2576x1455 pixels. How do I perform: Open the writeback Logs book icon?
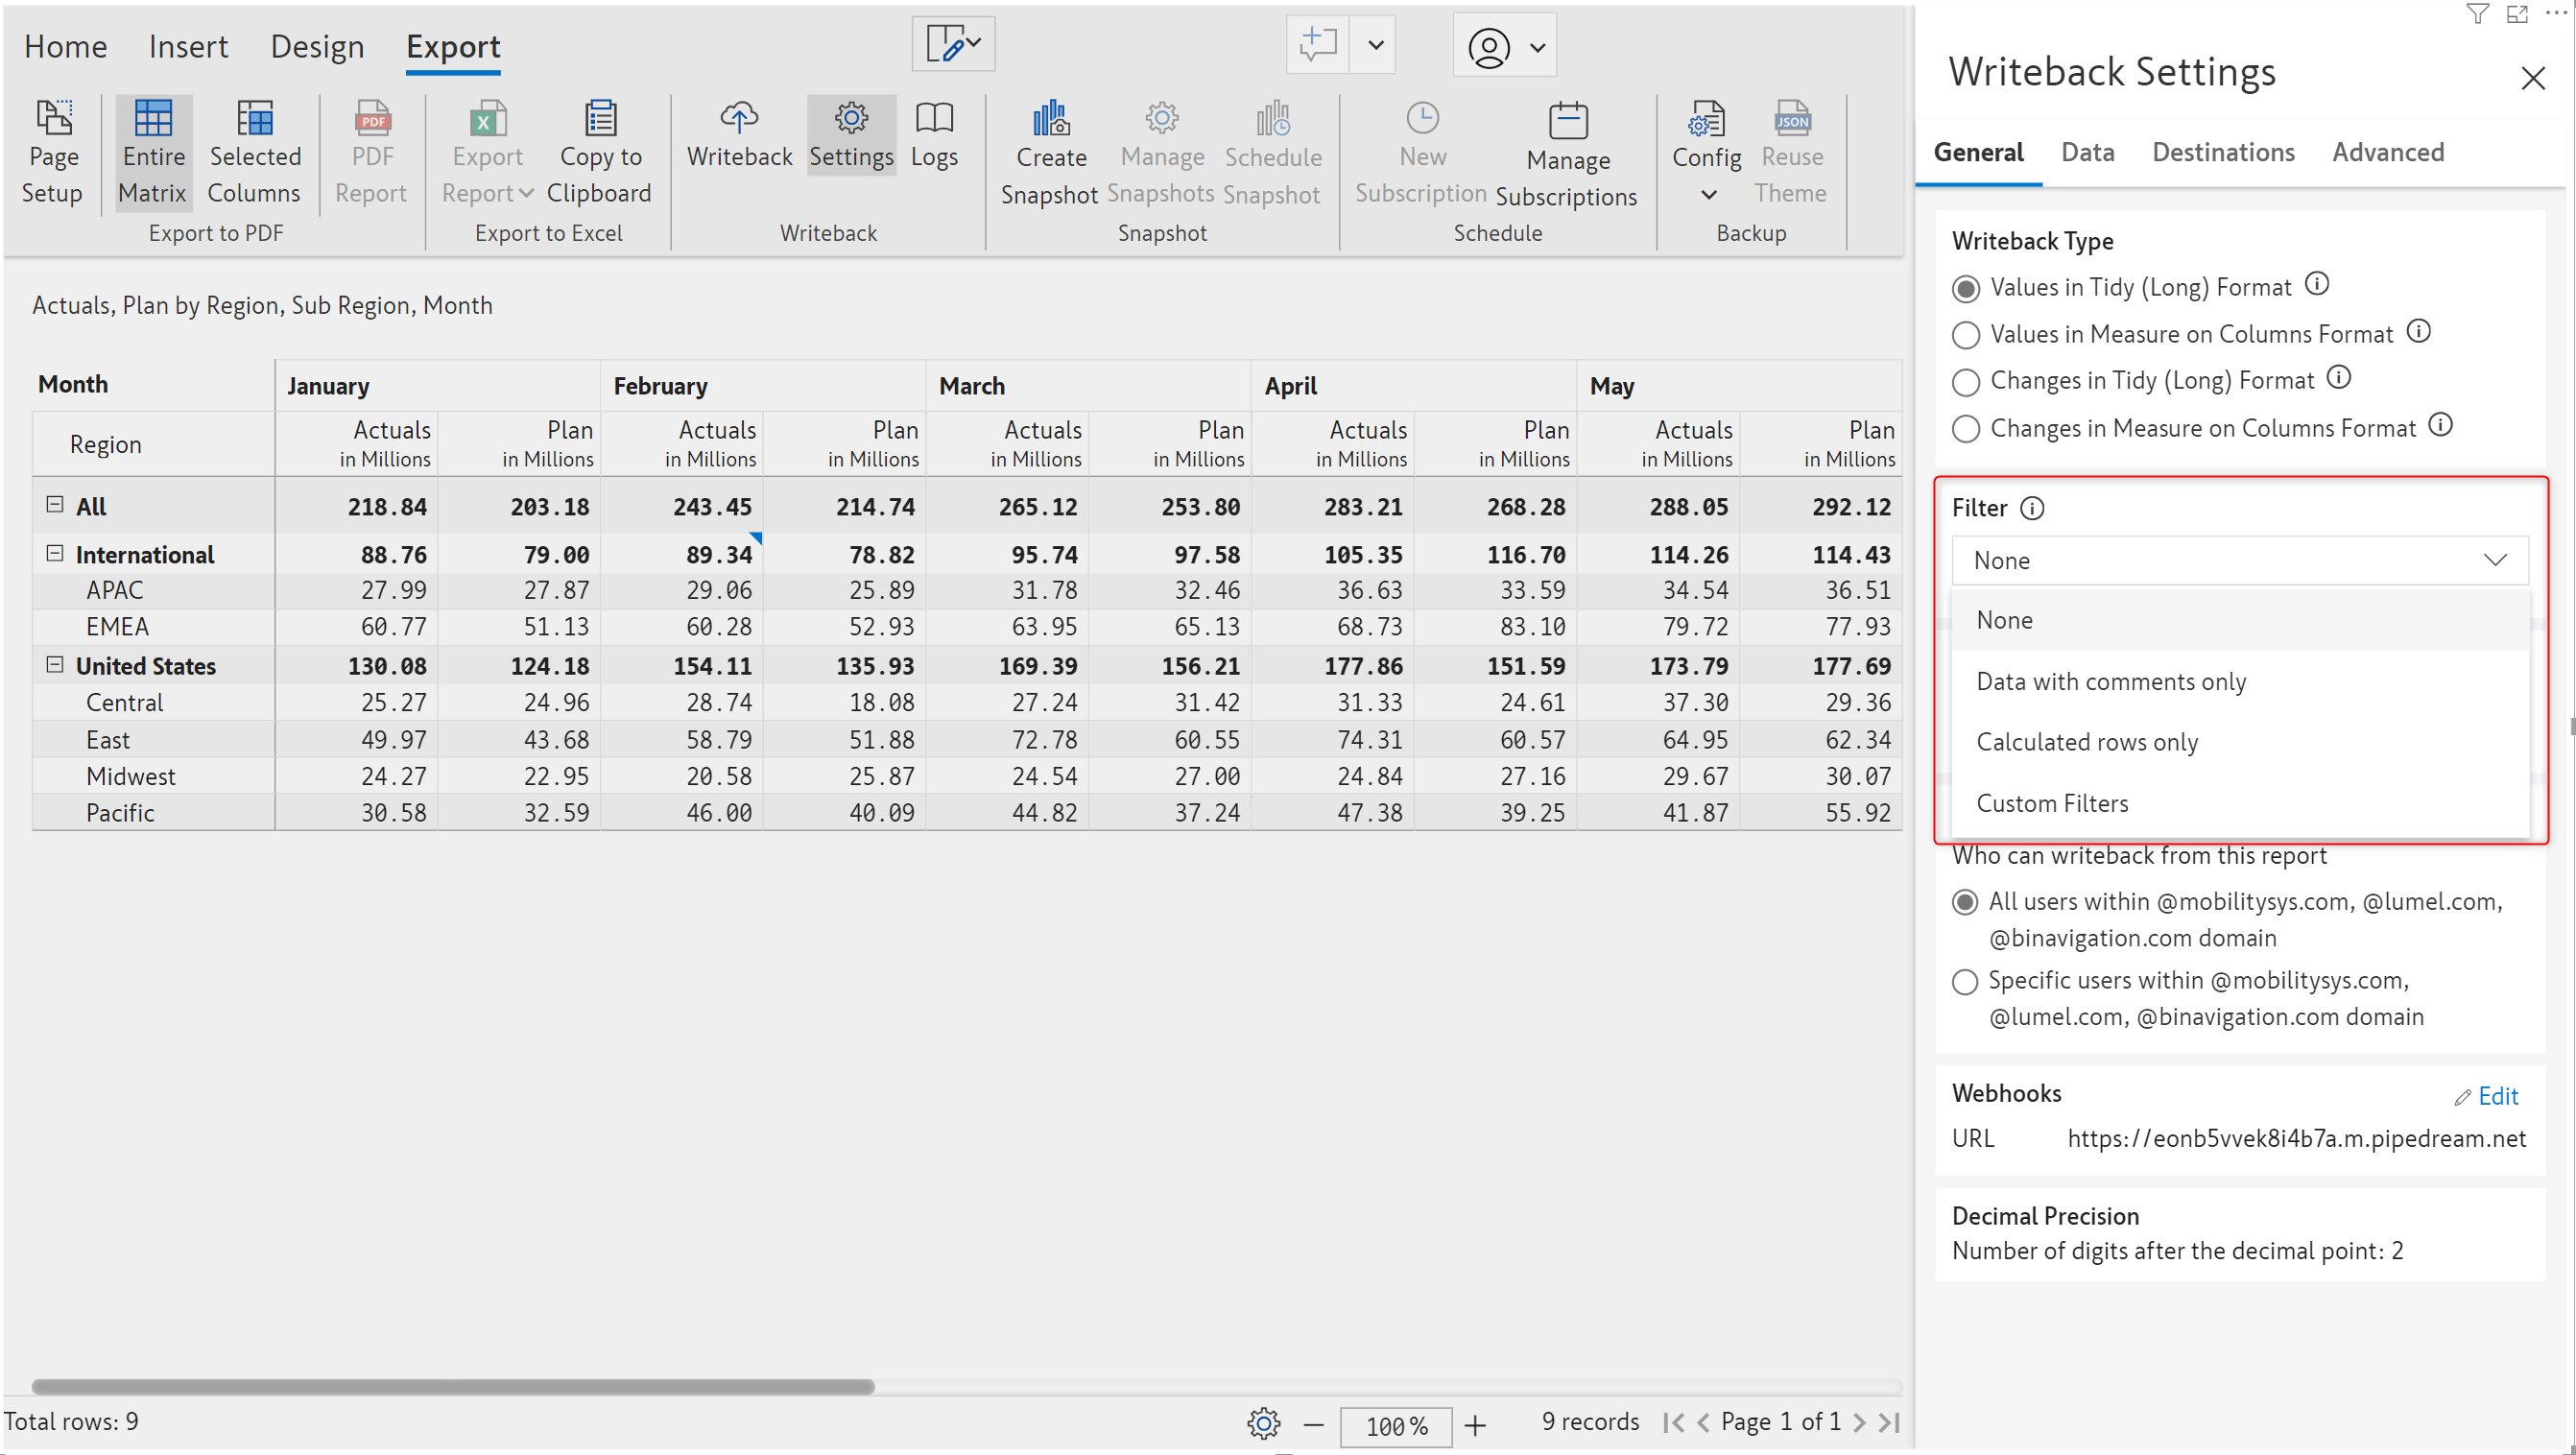pyautogui.click(x=933, y=119)
